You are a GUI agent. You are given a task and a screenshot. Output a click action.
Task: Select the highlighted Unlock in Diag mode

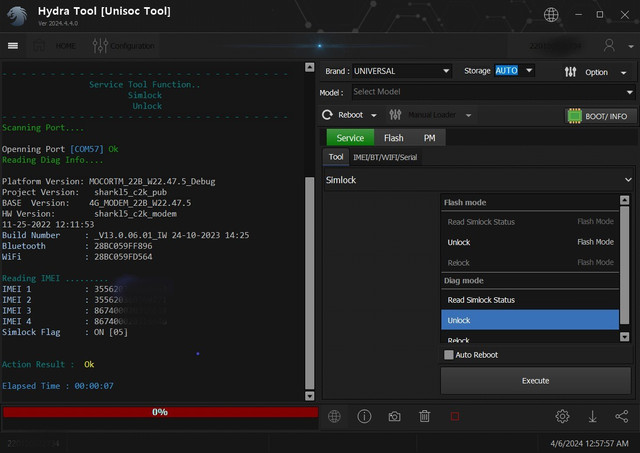[530, 320]
